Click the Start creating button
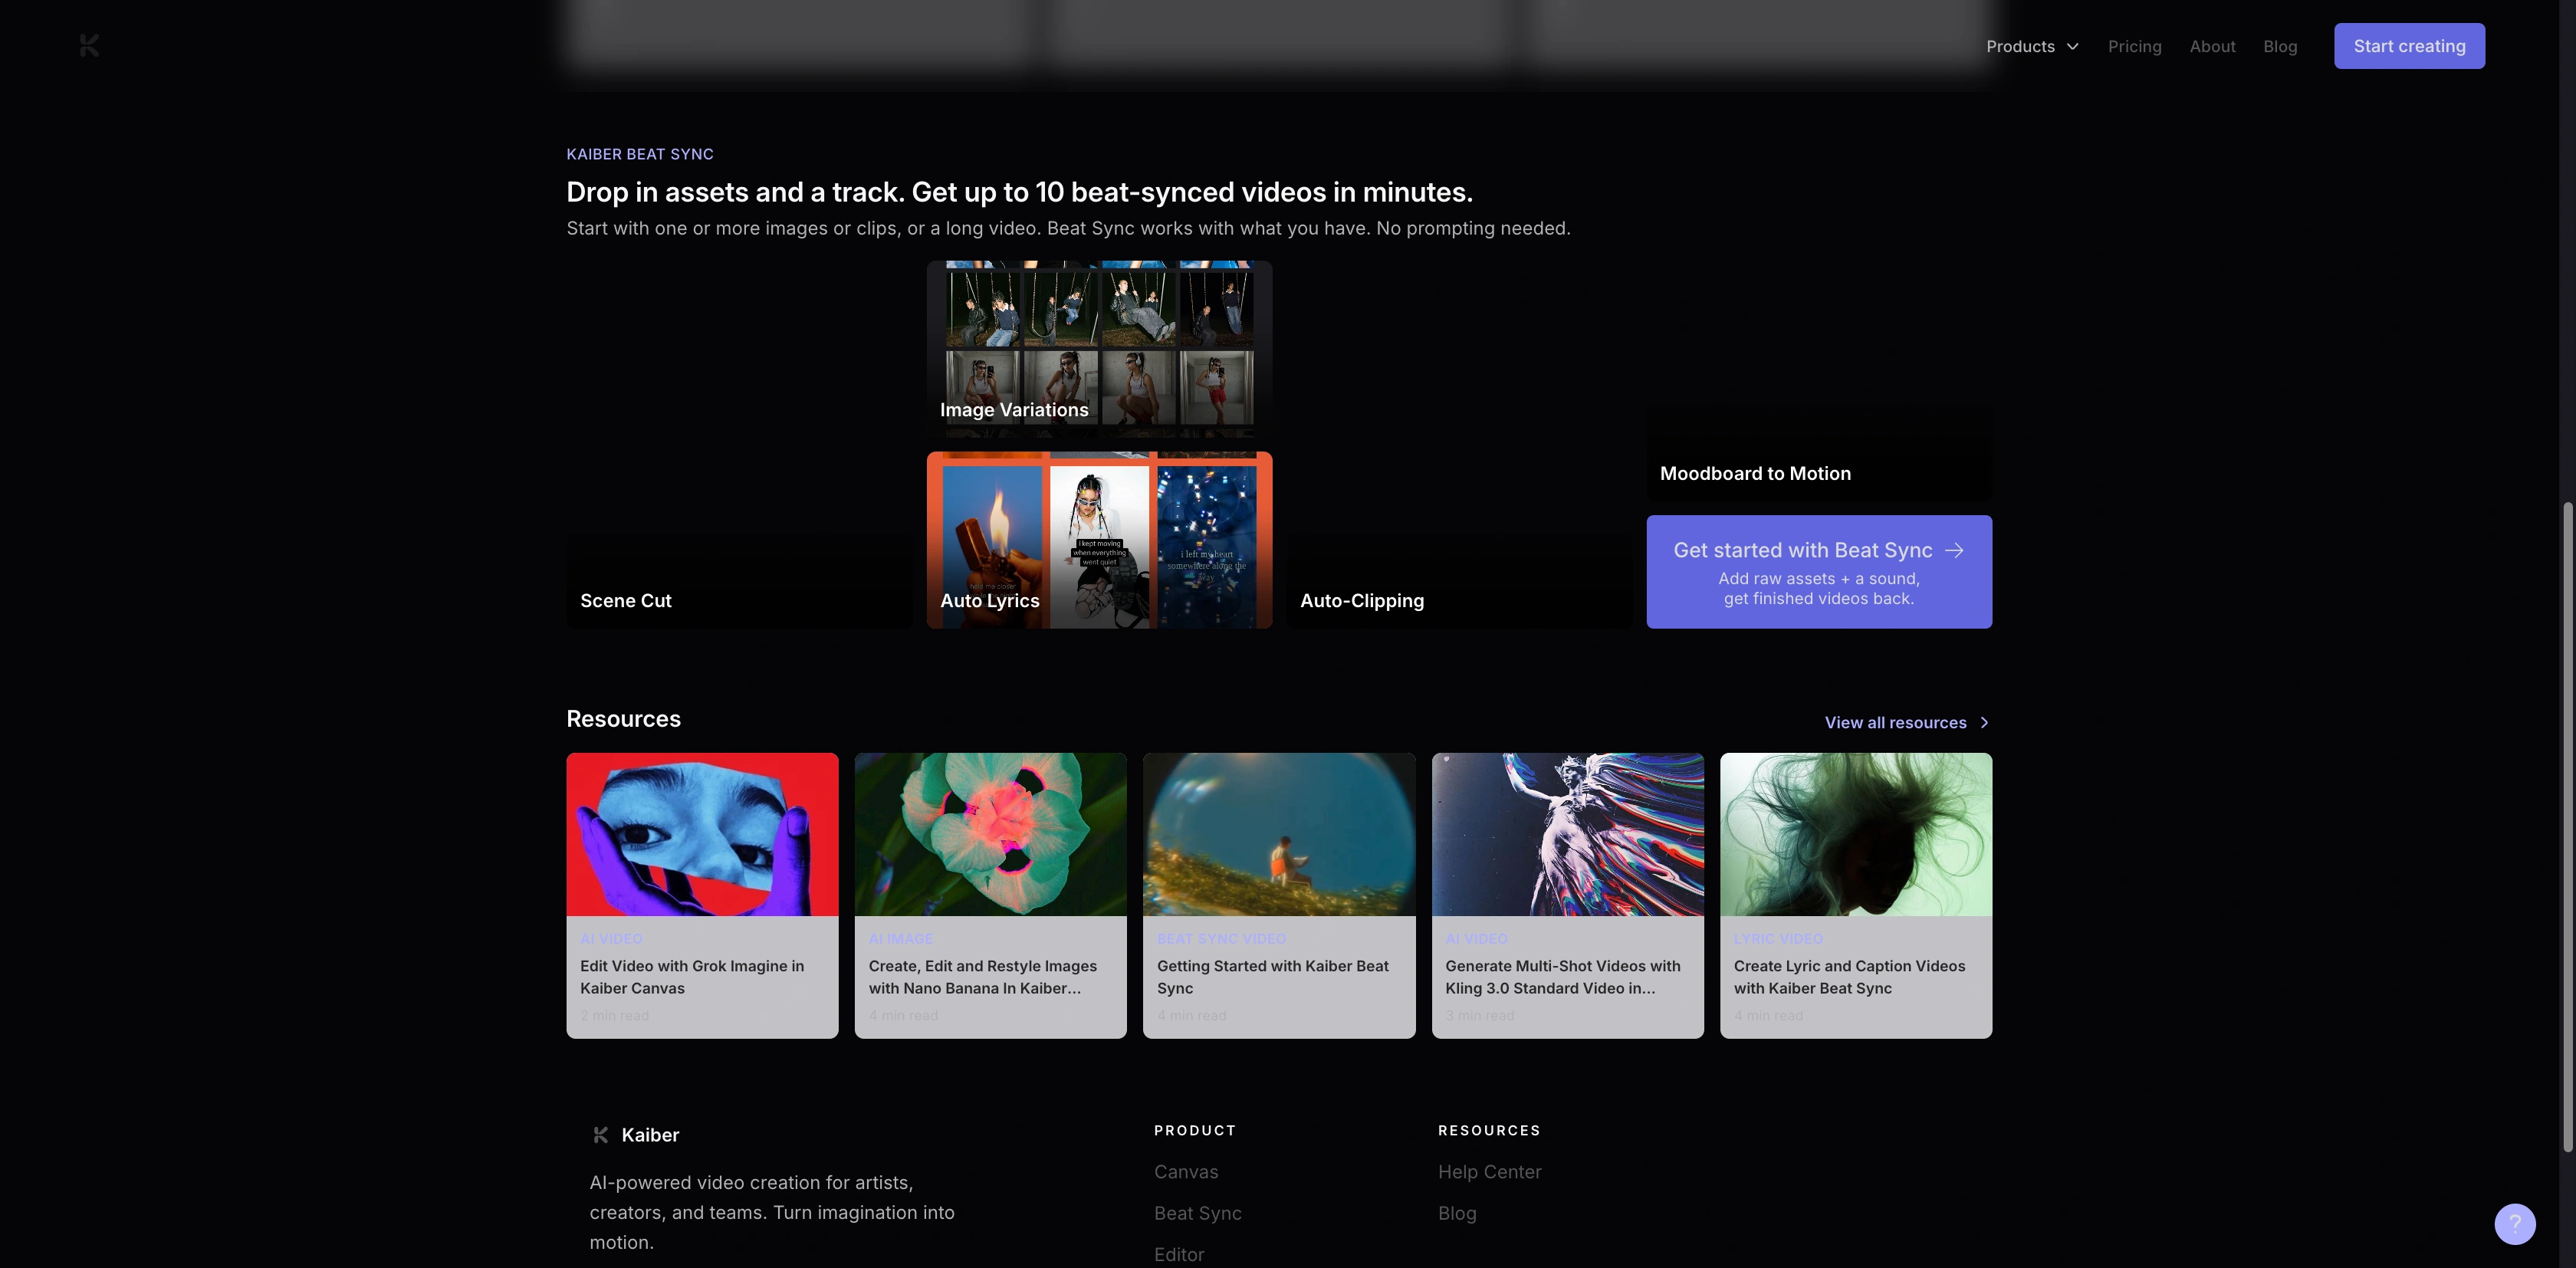The height and width of the screenshot is (1268, 2576). pyautogui.click(x=2409, y=46)
